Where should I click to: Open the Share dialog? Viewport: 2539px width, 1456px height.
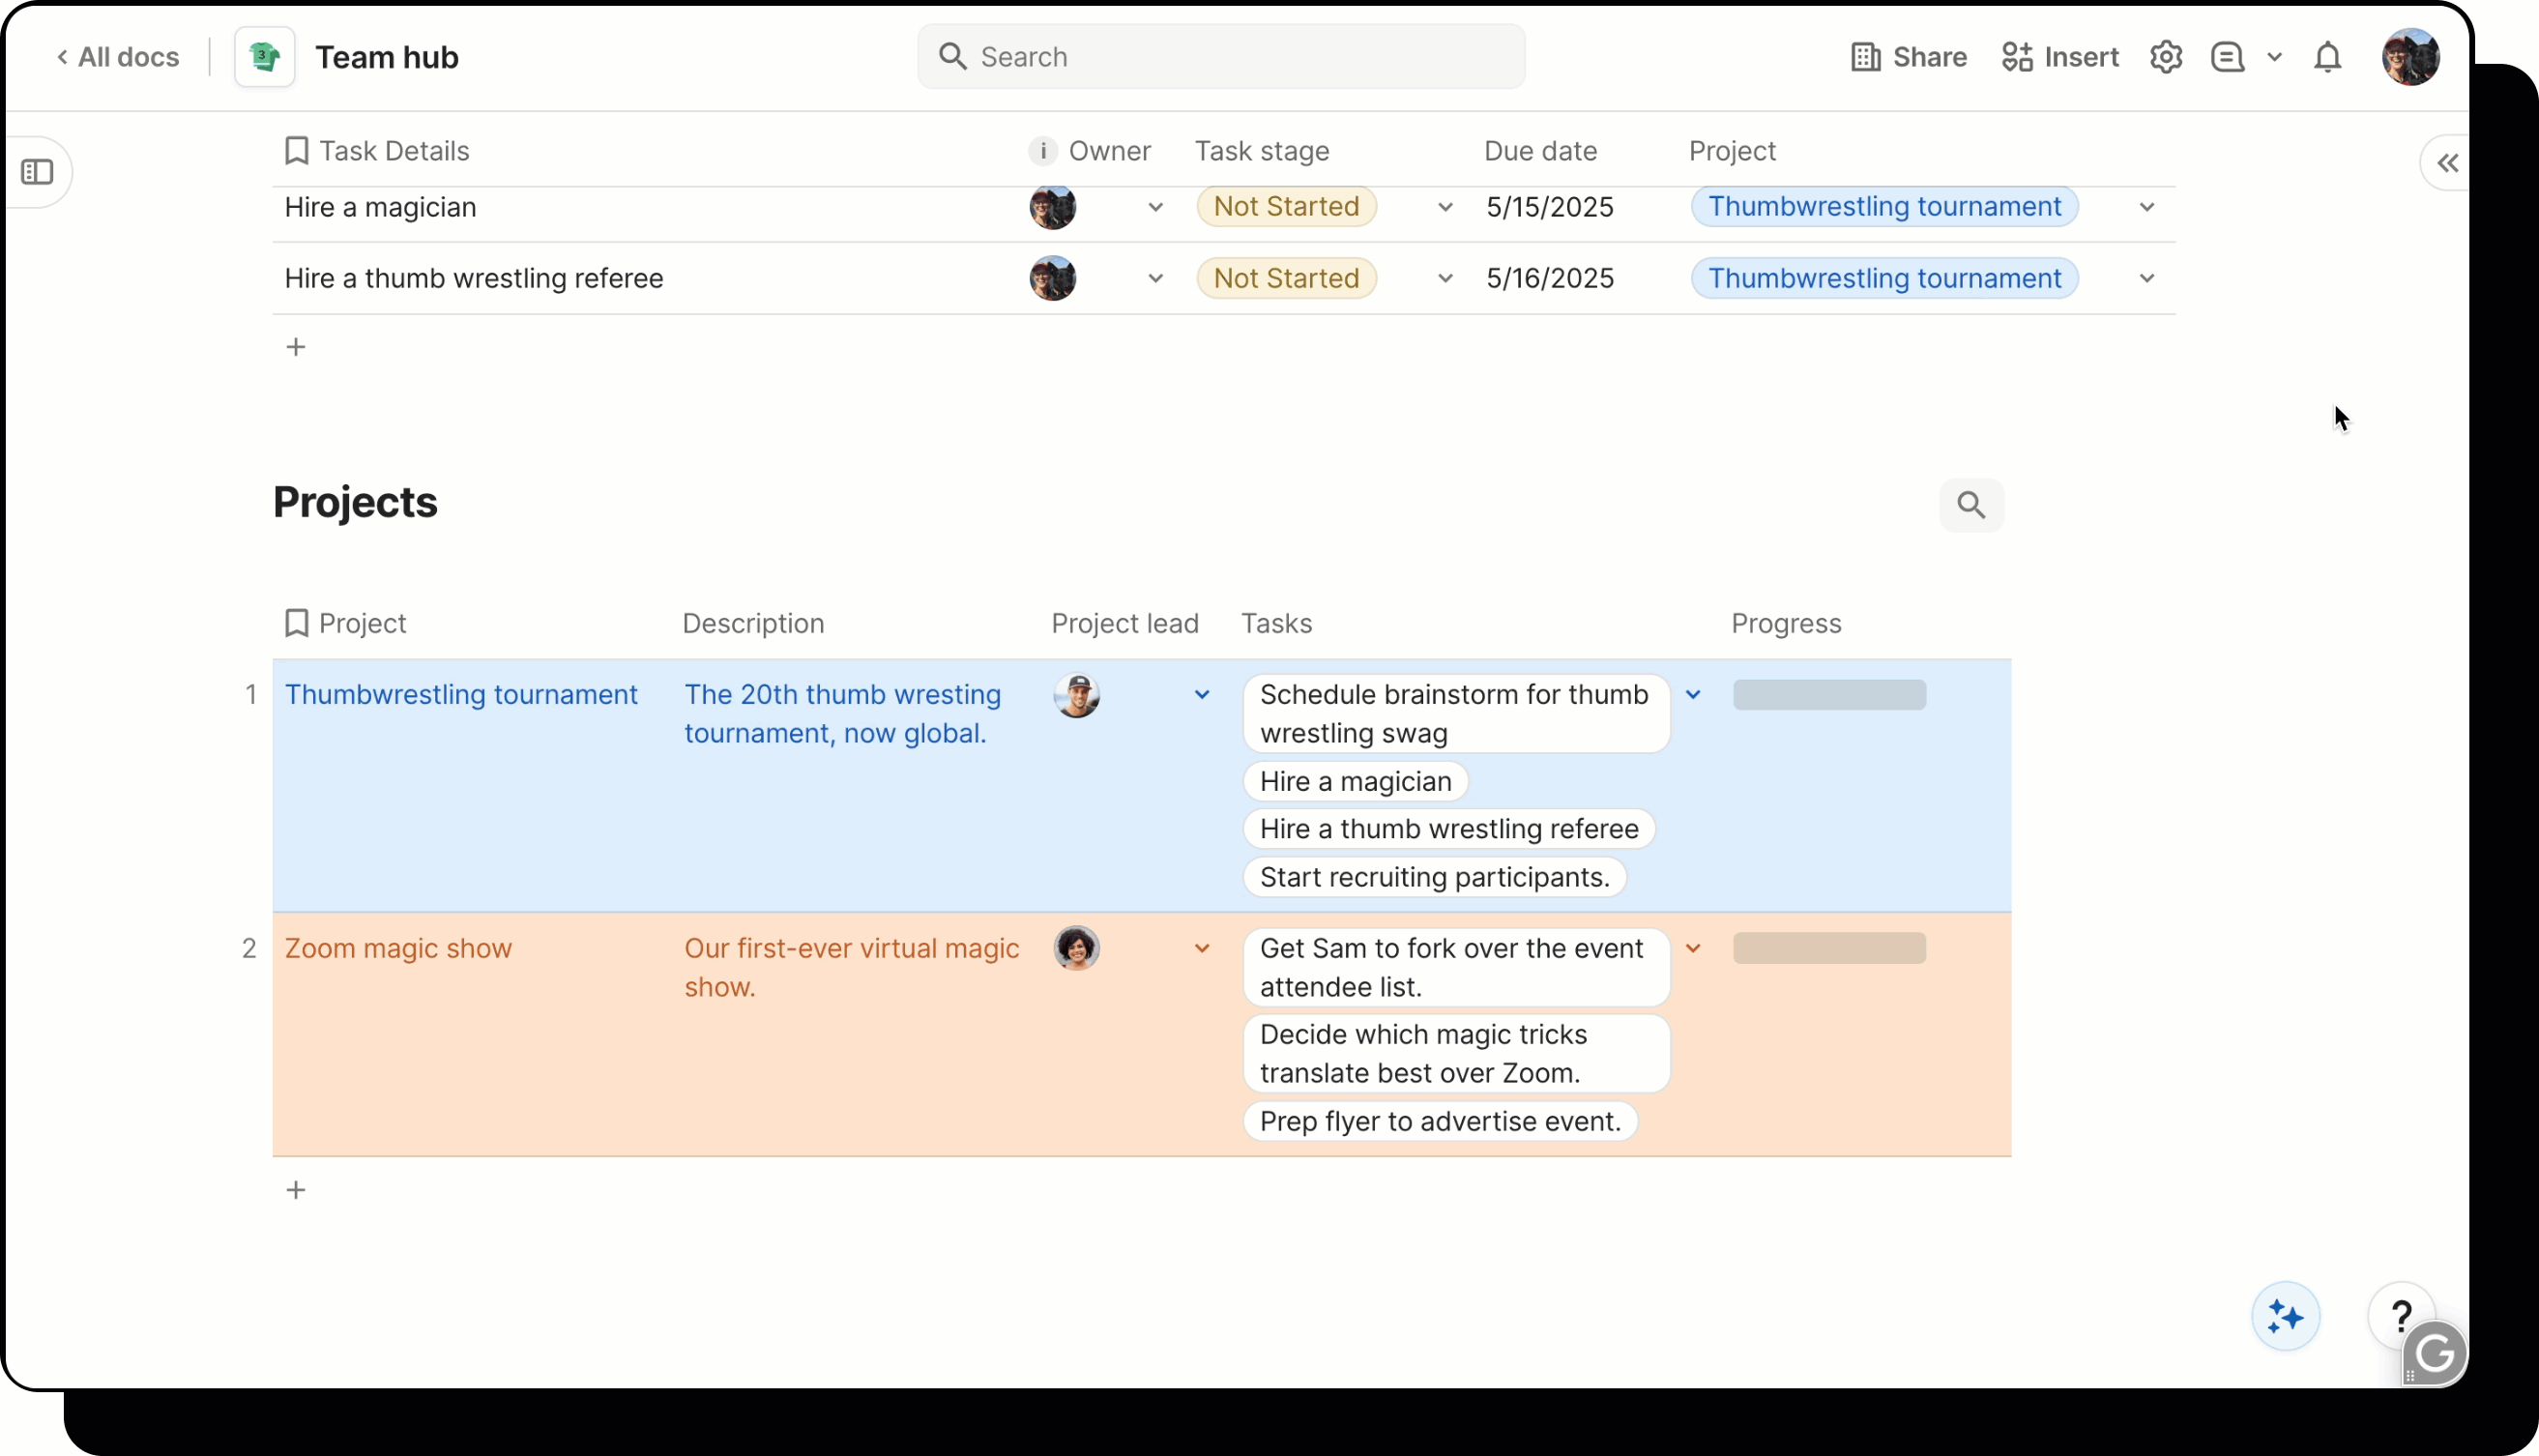[1908, 57]
